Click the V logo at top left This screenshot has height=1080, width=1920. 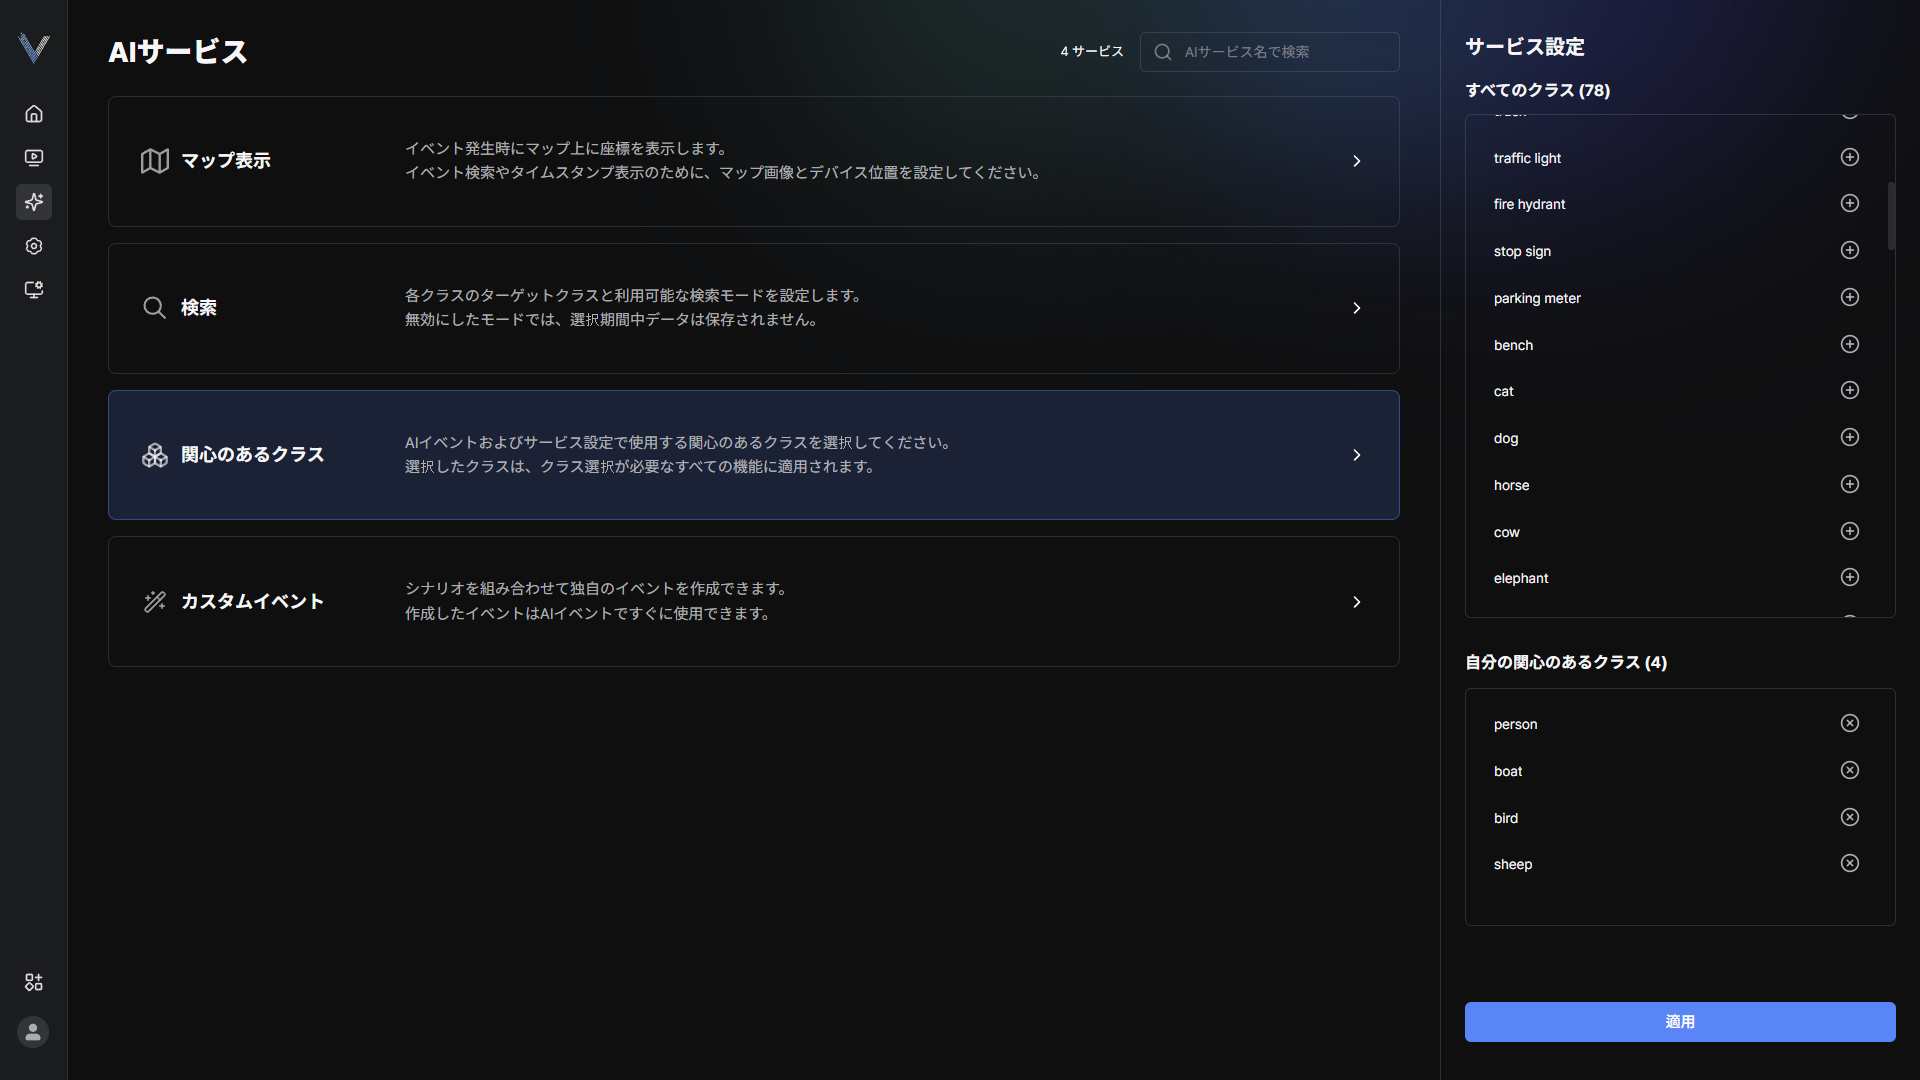pyautogui.click(x=34, y=48)
